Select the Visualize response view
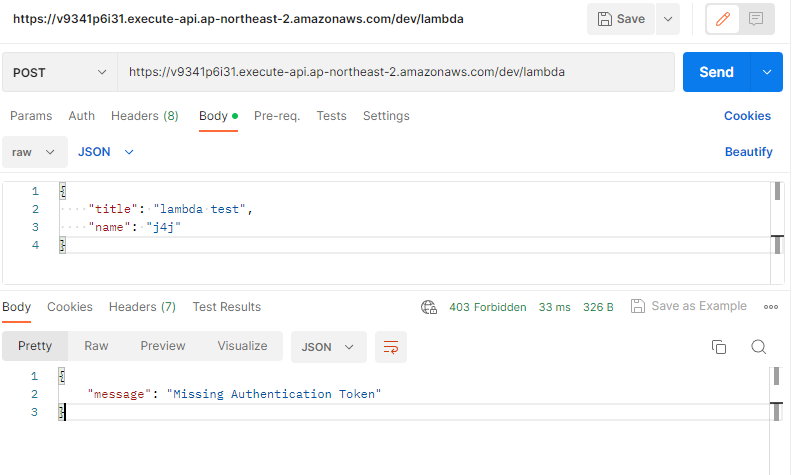792x475 pixels. pyautogui.click(x=242, y=346)
